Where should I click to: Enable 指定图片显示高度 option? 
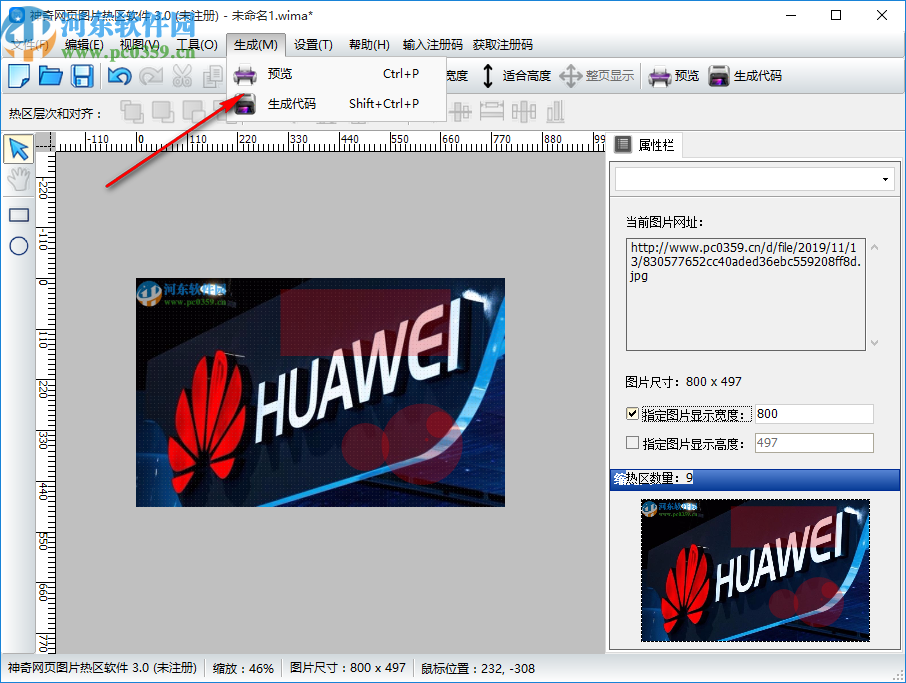coord(632,442)
